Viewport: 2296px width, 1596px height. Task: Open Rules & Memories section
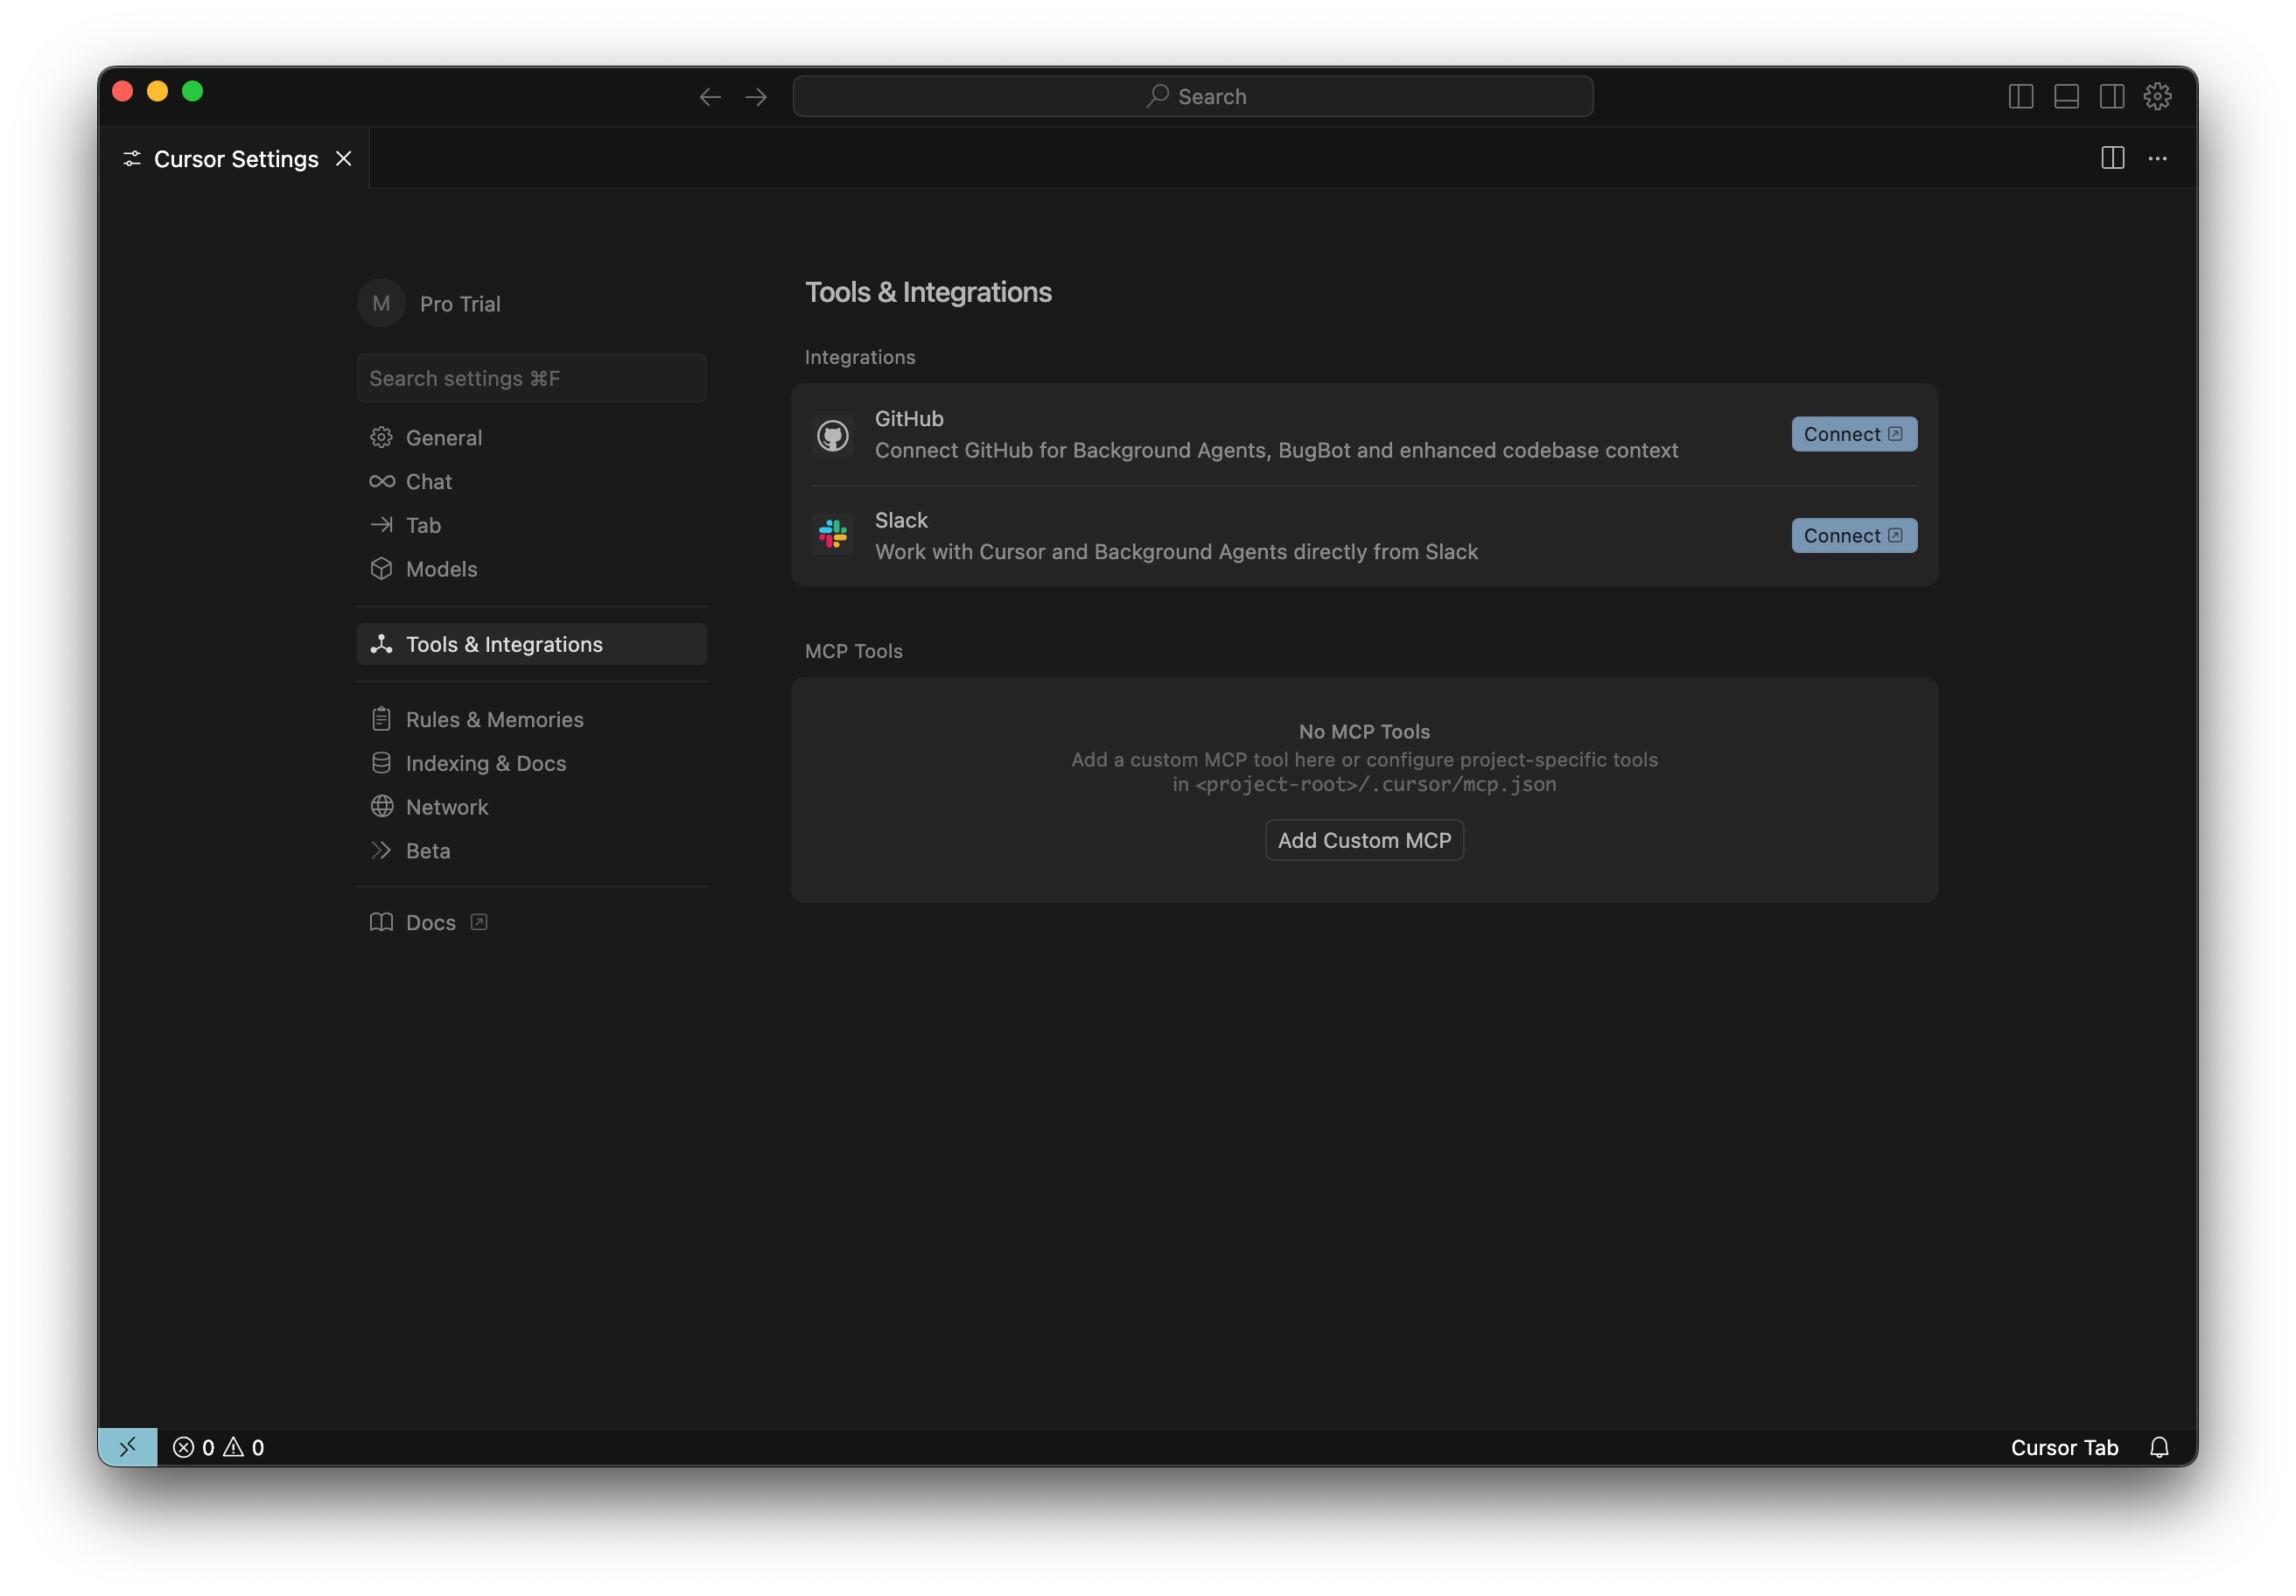(531, 720)
